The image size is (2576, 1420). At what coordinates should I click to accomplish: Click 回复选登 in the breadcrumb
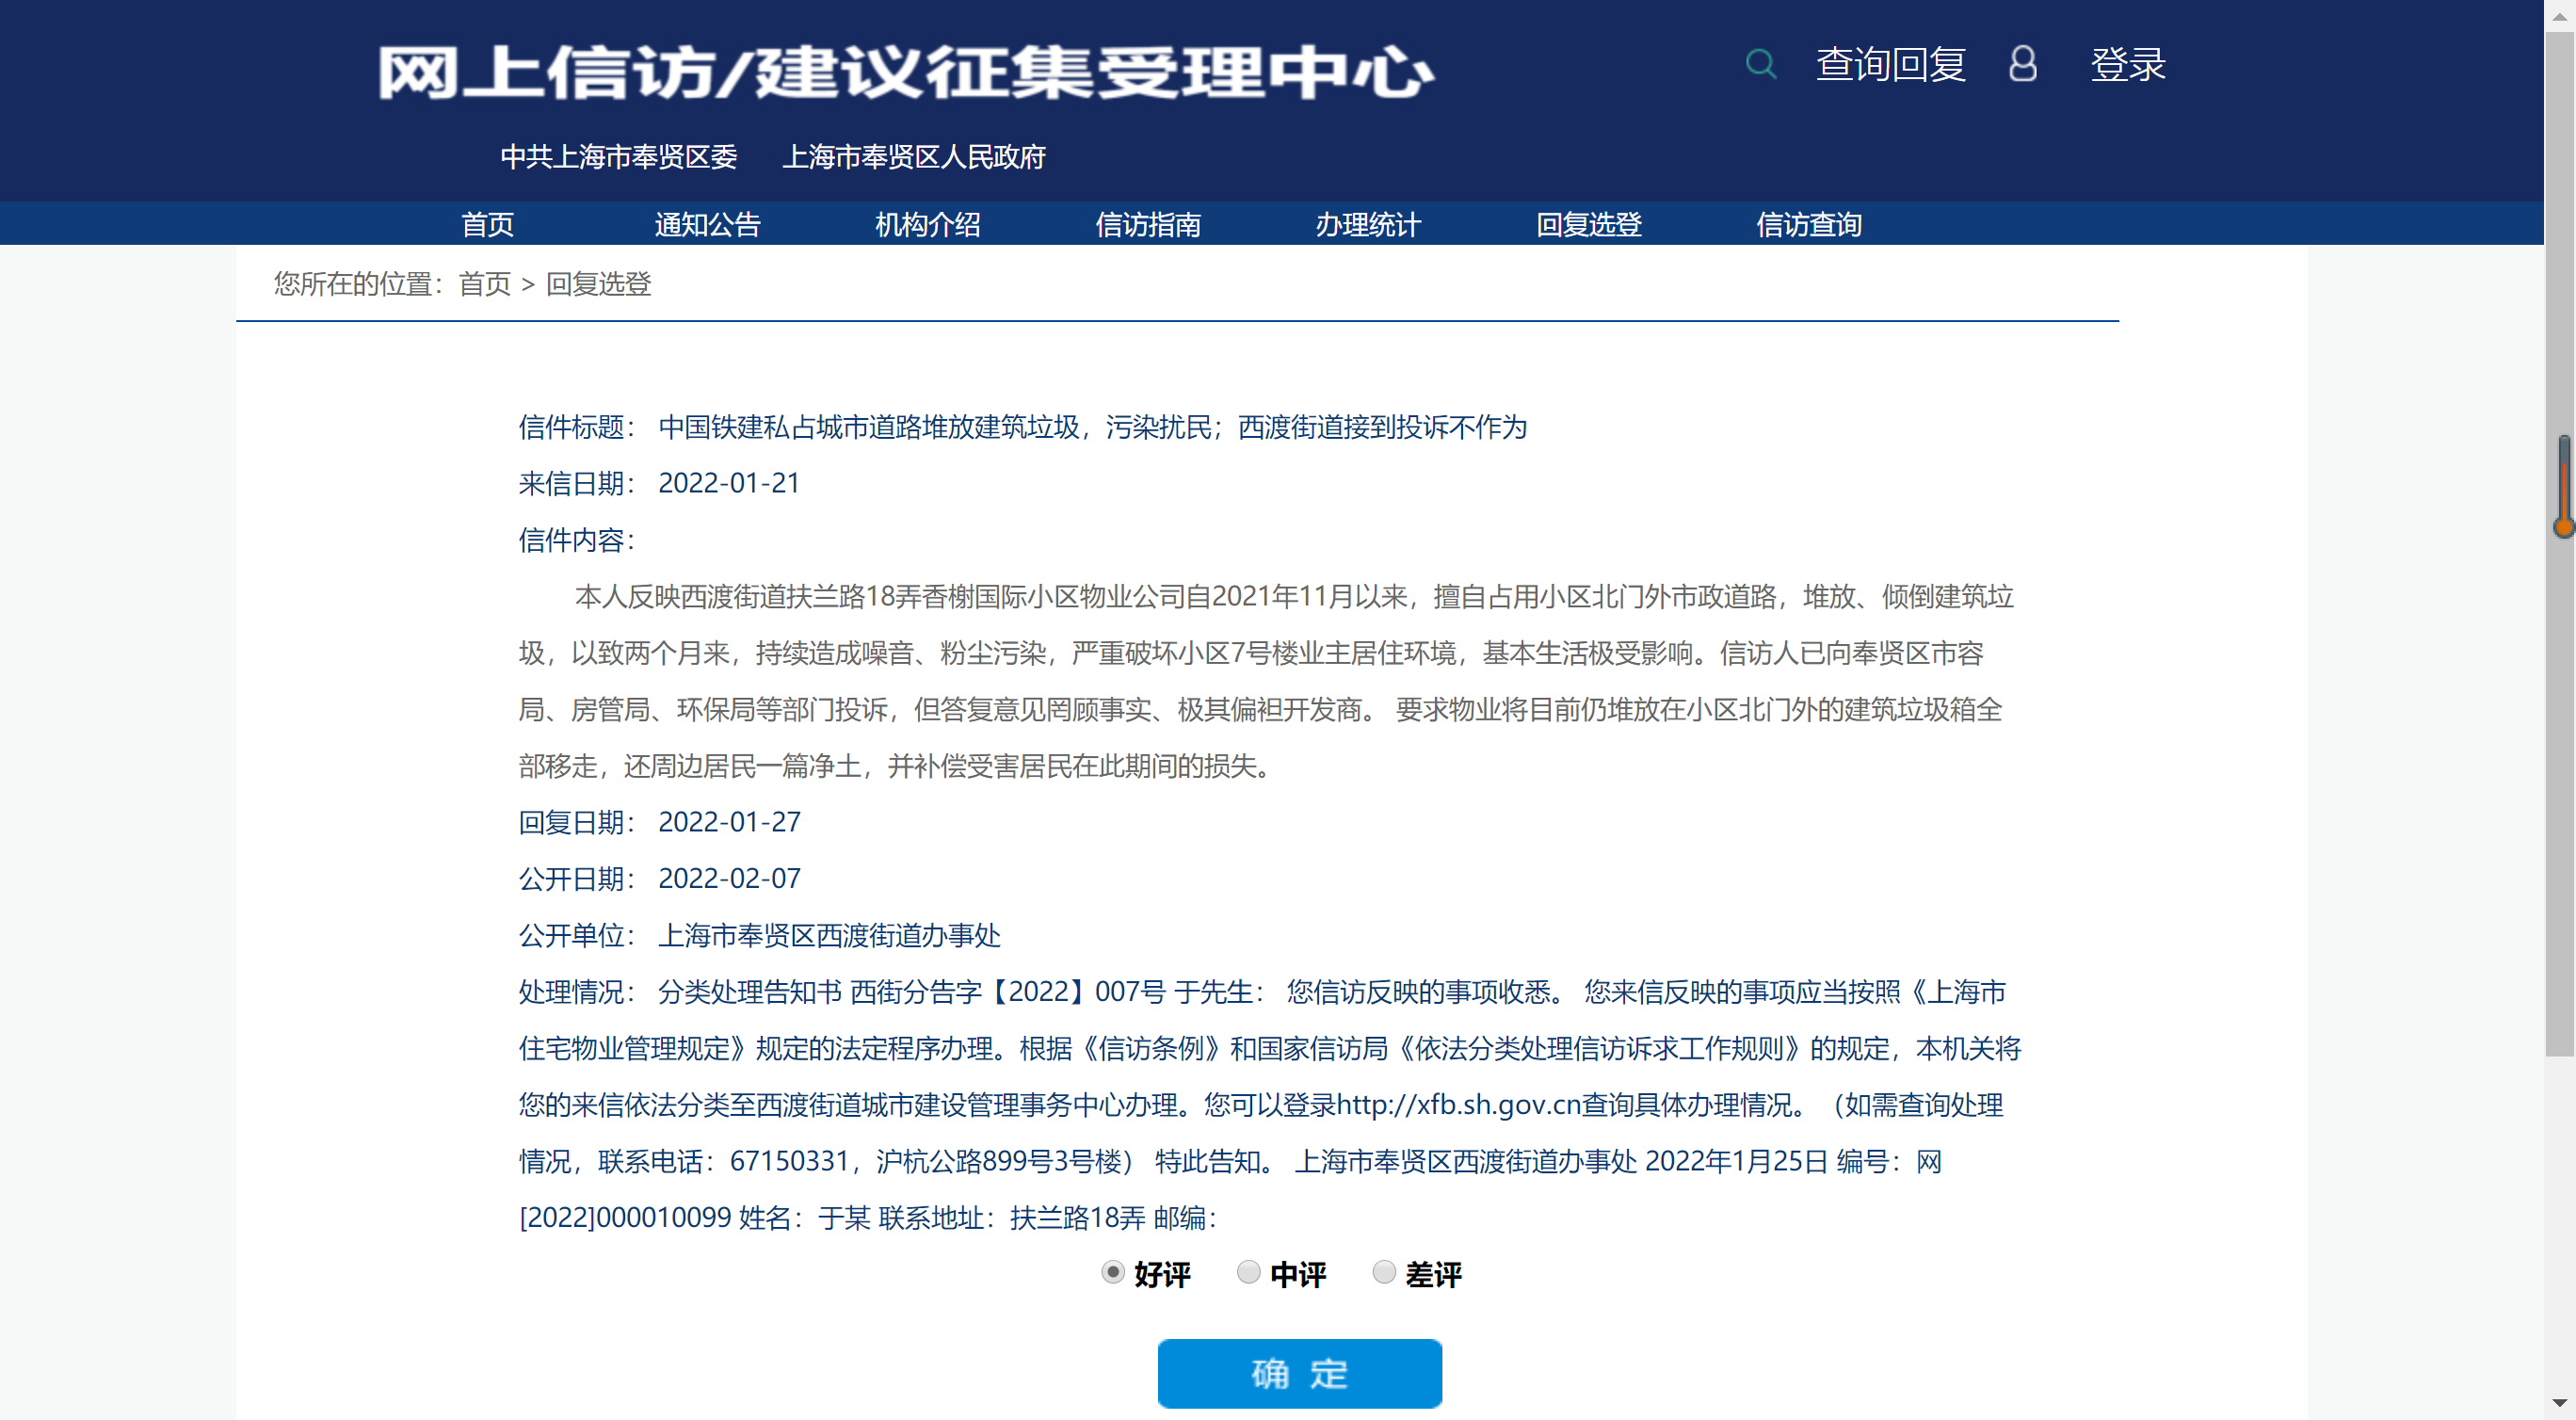[598, 284]
